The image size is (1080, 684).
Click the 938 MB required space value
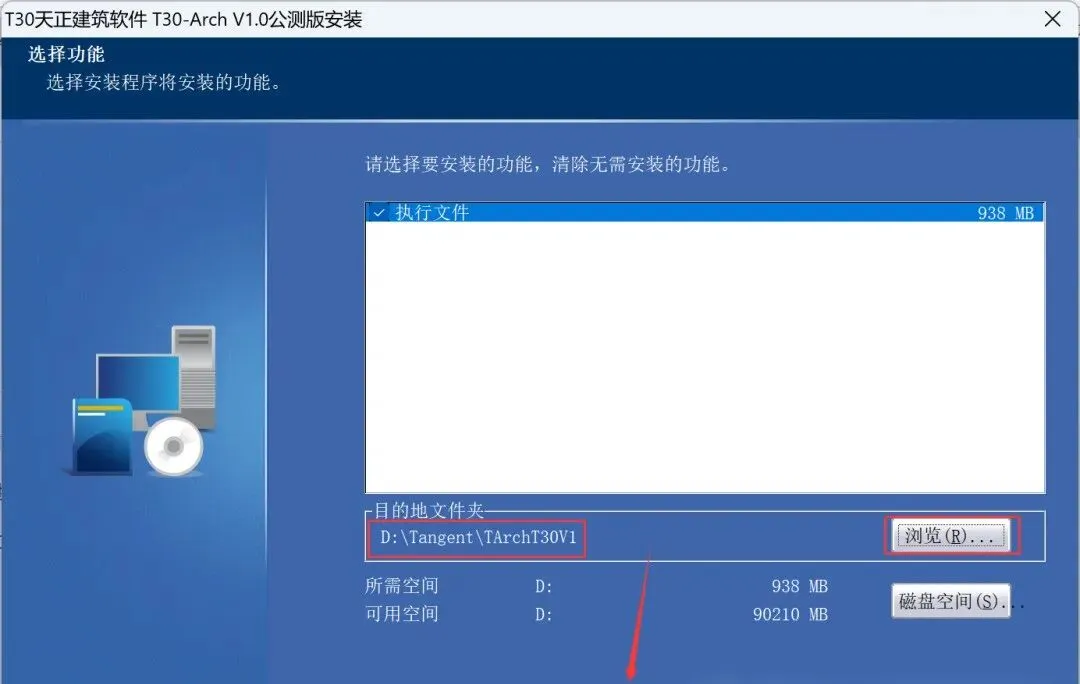[800, 587]
